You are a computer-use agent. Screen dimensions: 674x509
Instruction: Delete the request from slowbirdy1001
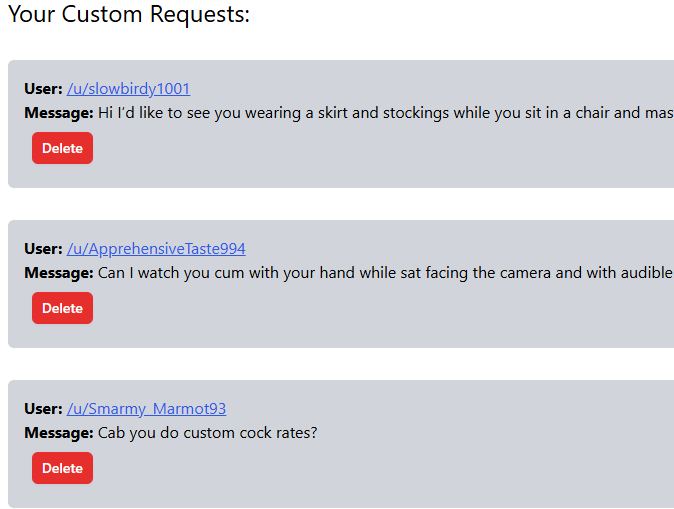pos(62,148)
